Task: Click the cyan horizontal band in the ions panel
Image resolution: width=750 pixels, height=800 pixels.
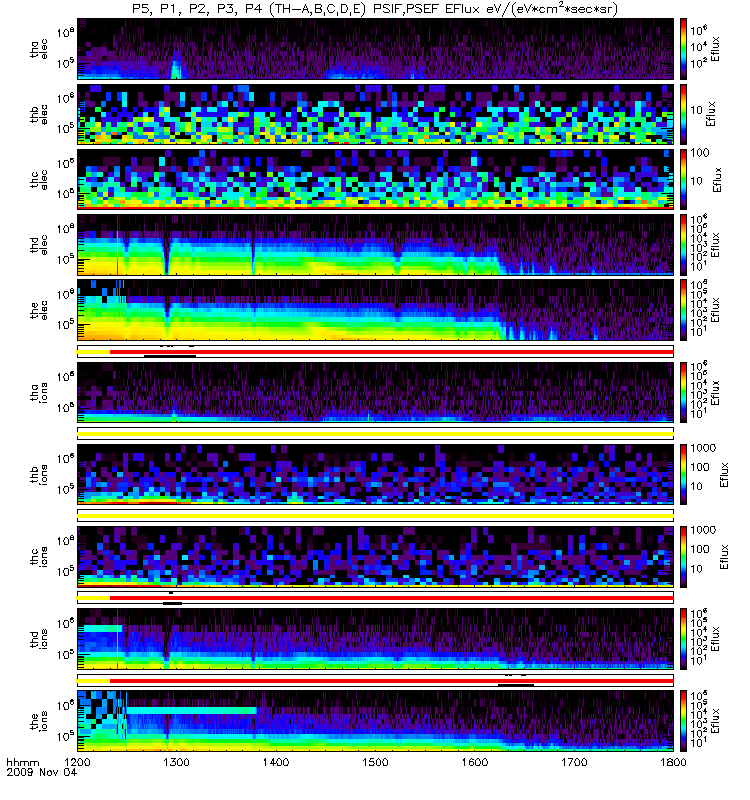Action: click(191, 710)
